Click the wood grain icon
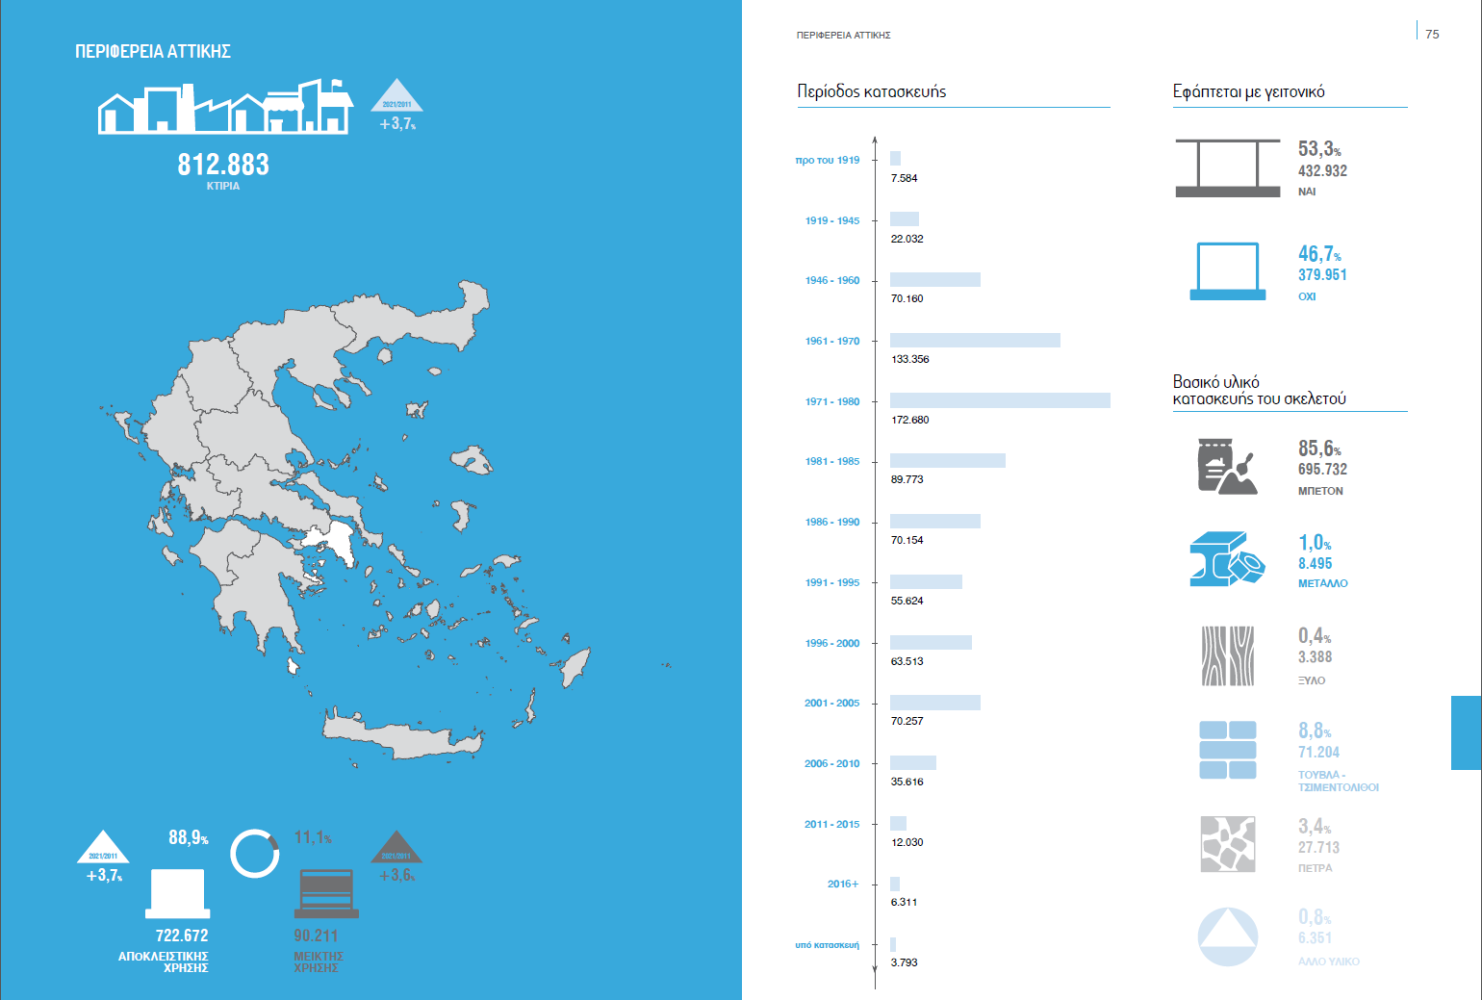Image resolution: width=1482 pixels, height=1000 pixels. point(1227,655)
